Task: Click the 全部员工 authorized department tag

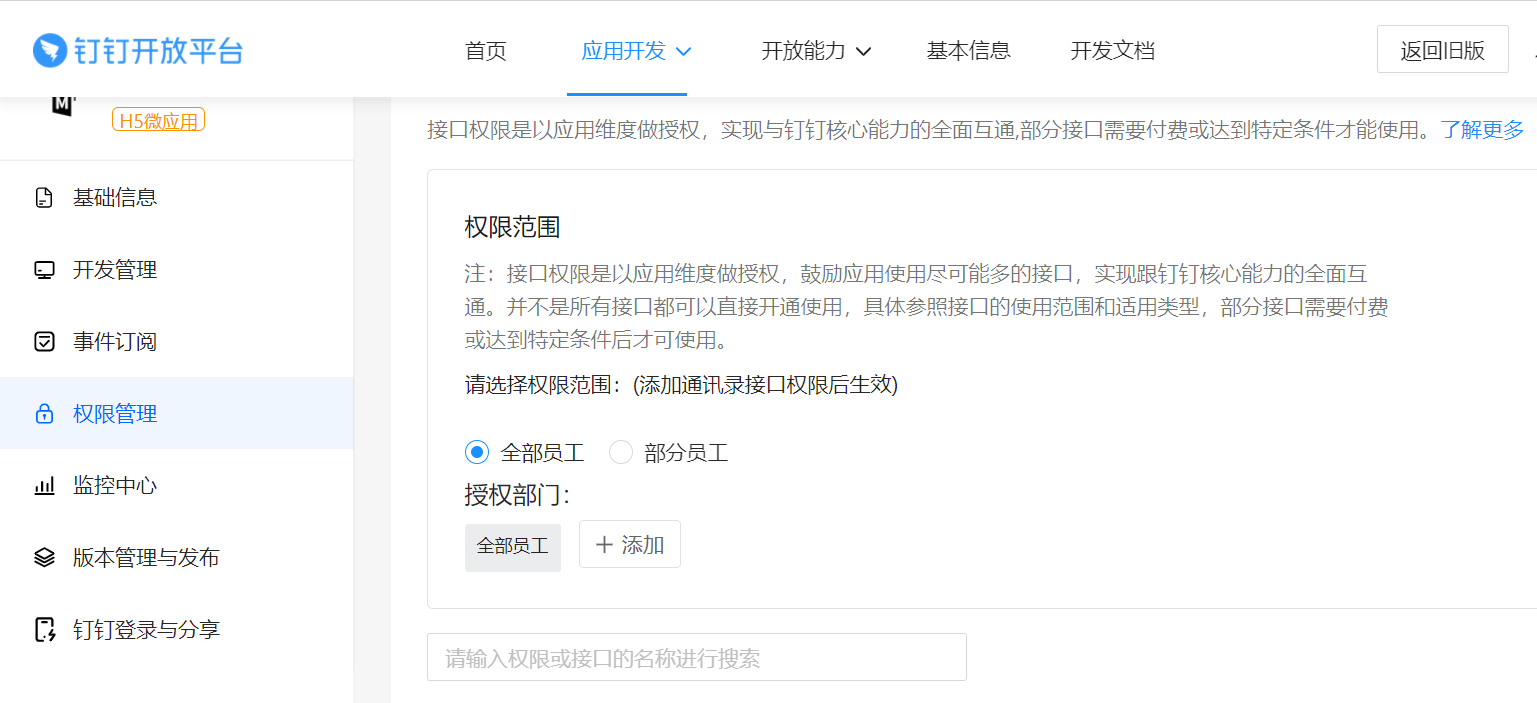Action: click(512, 546)
